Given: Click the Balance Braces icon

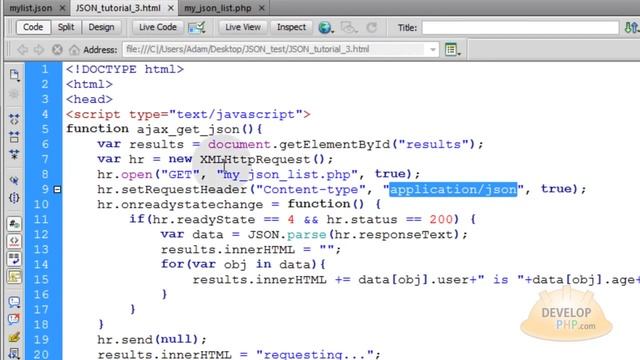Looking at the screenshot, I should (x=14, y=198).
